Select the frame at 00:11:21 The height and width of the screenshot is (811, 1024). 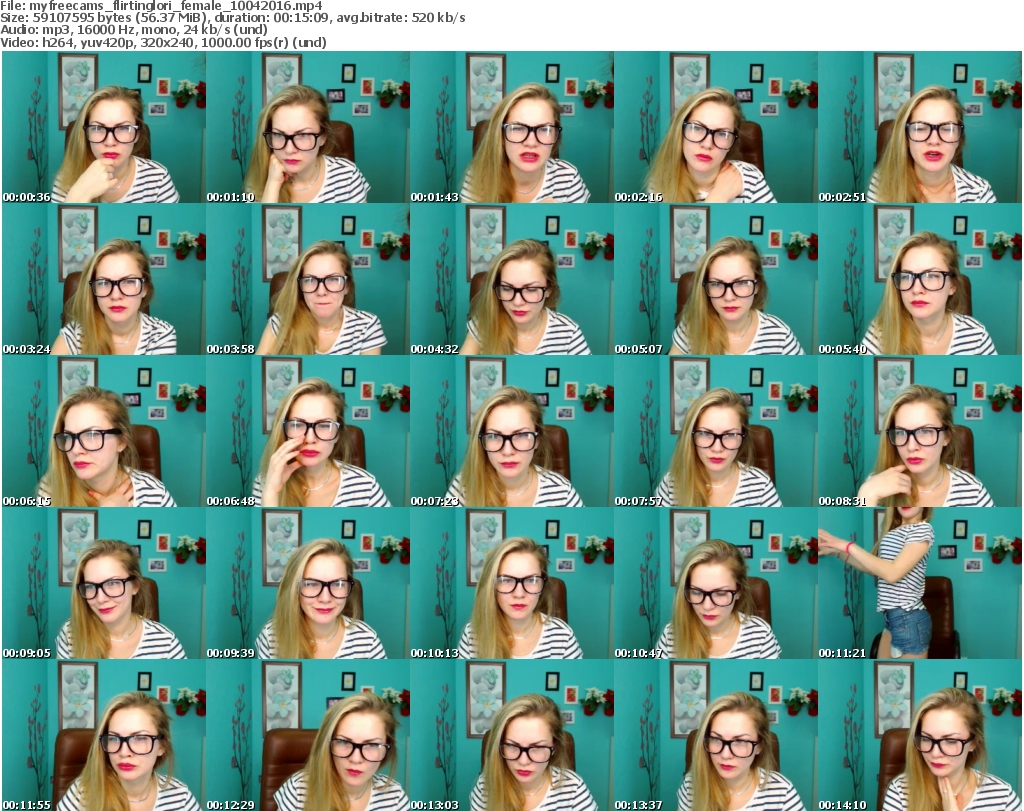(920, 583)
